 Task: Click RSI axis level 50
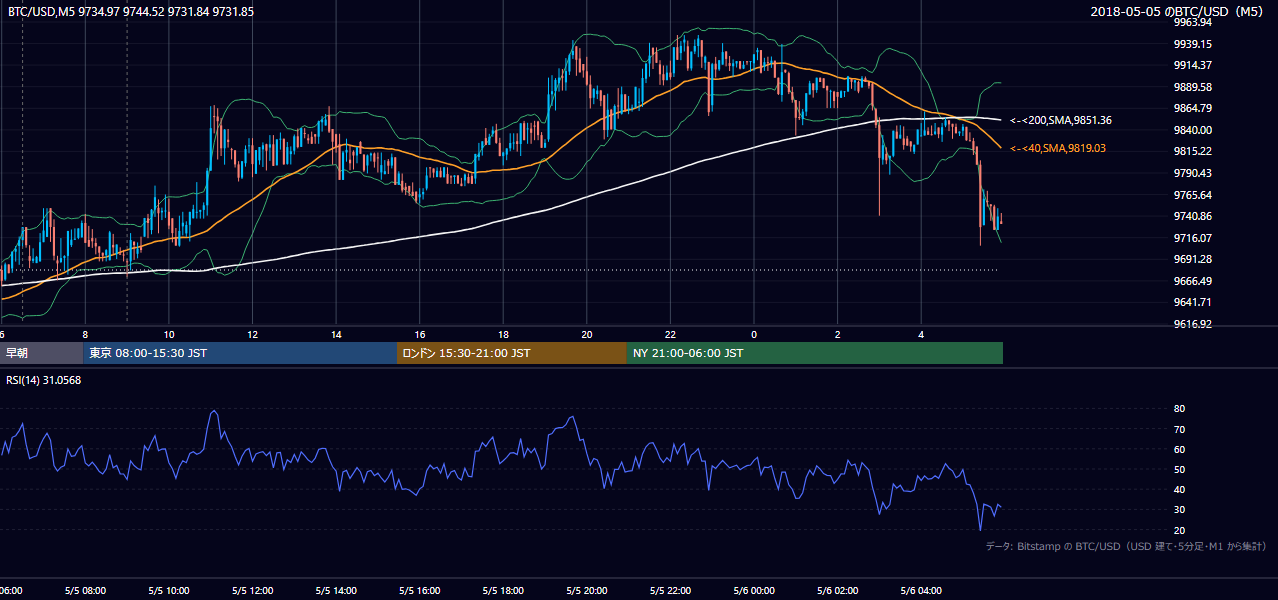pos(1179,469)
